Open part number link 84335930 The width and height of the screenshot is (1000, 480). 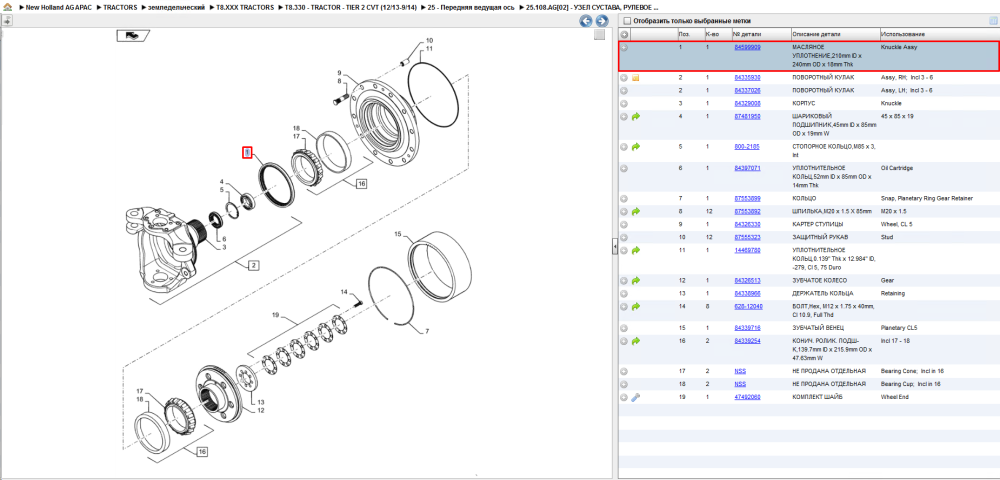pos(747,78)
